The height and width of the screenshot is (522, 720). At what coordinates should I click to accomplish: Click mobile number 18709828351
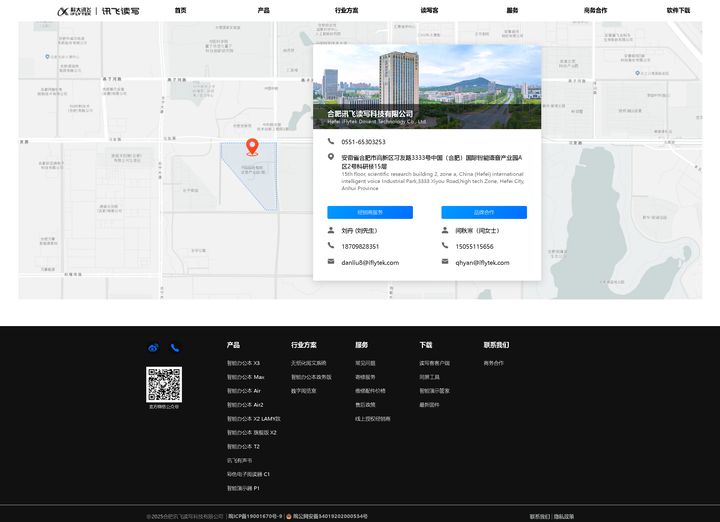point(360,247)
